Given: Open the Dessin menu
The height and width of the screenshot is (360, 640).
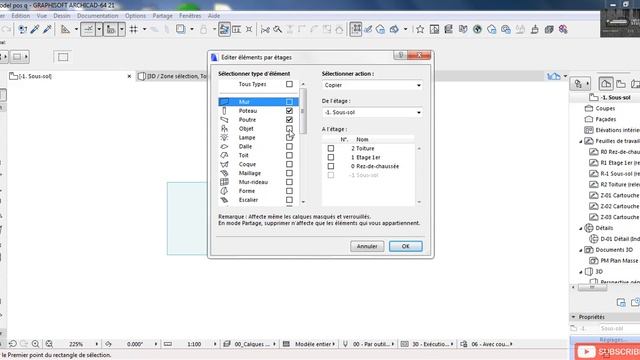Looking at the screenshot, I should pyautogui.click(x=62, y=16).
